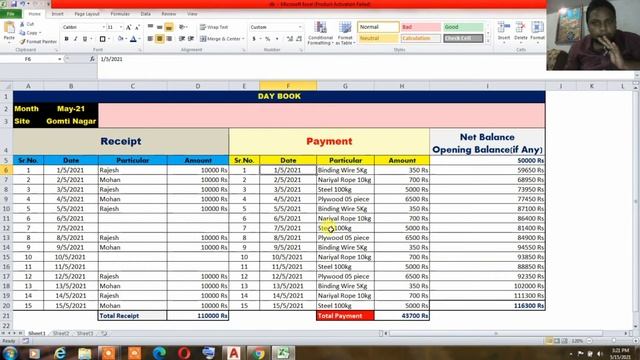Open the text Orientation button
This screenshot has height=360, width=640.
coord(182,27)
